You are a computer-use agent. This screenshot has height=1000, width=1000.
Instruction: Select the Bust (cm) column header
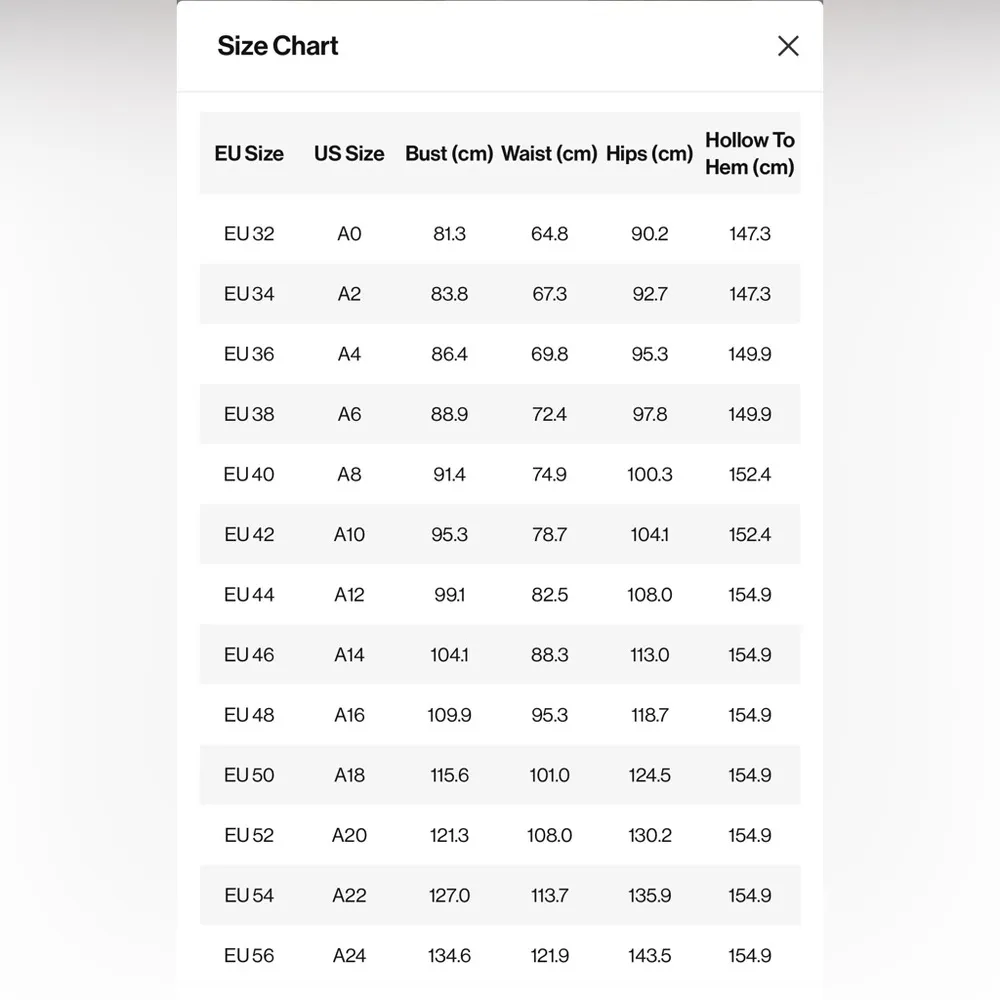point(449,154)
